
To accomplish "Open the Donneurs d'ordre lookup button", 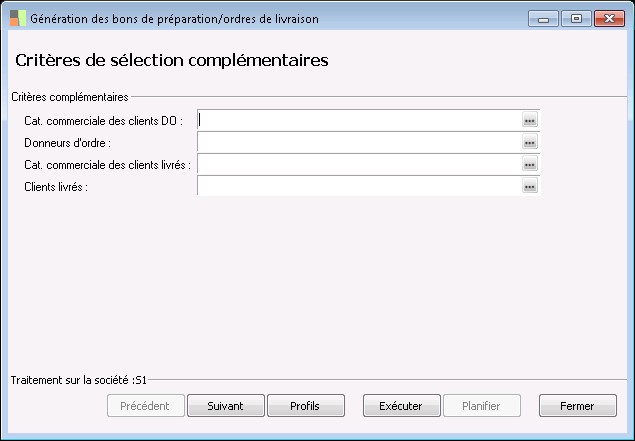I will pyautogui.click(x=530, y=142).
